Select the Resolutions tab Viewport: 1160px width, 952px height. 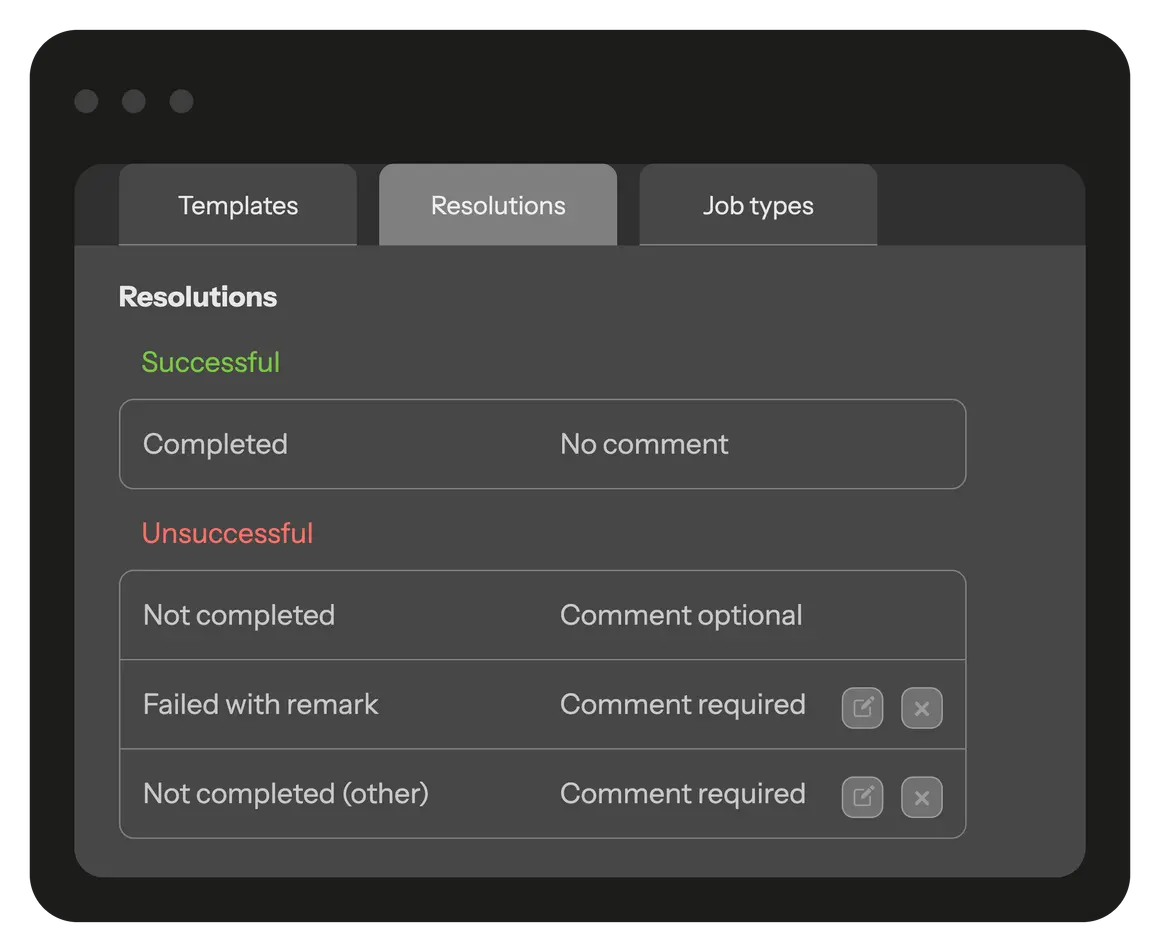point(498,206)
